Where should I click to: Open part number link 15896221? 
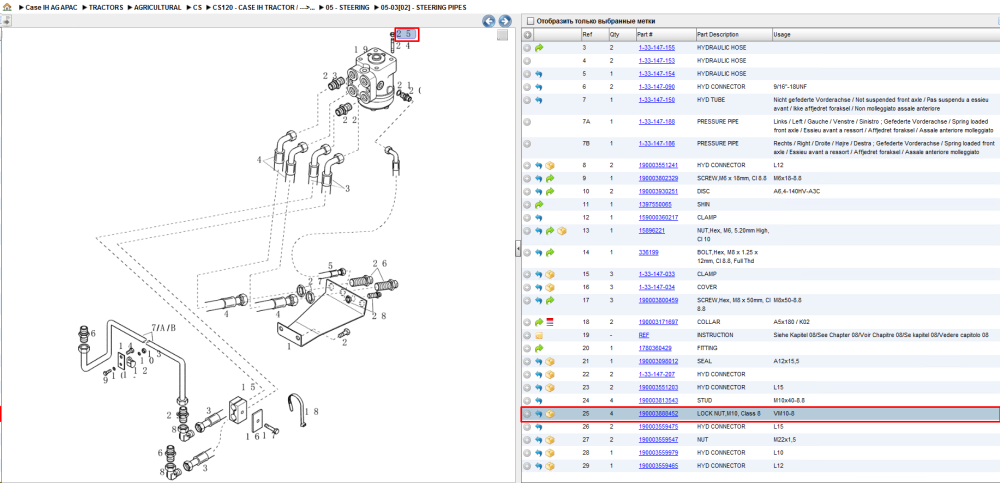652,230
